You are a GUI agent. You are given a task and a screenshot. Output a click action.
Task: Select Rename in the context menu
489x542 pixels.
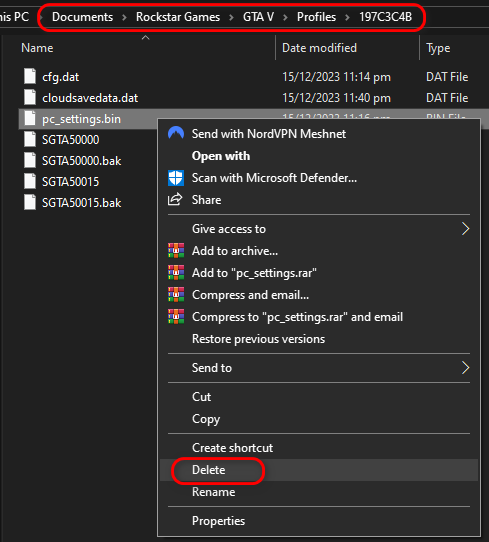(319, 492)
